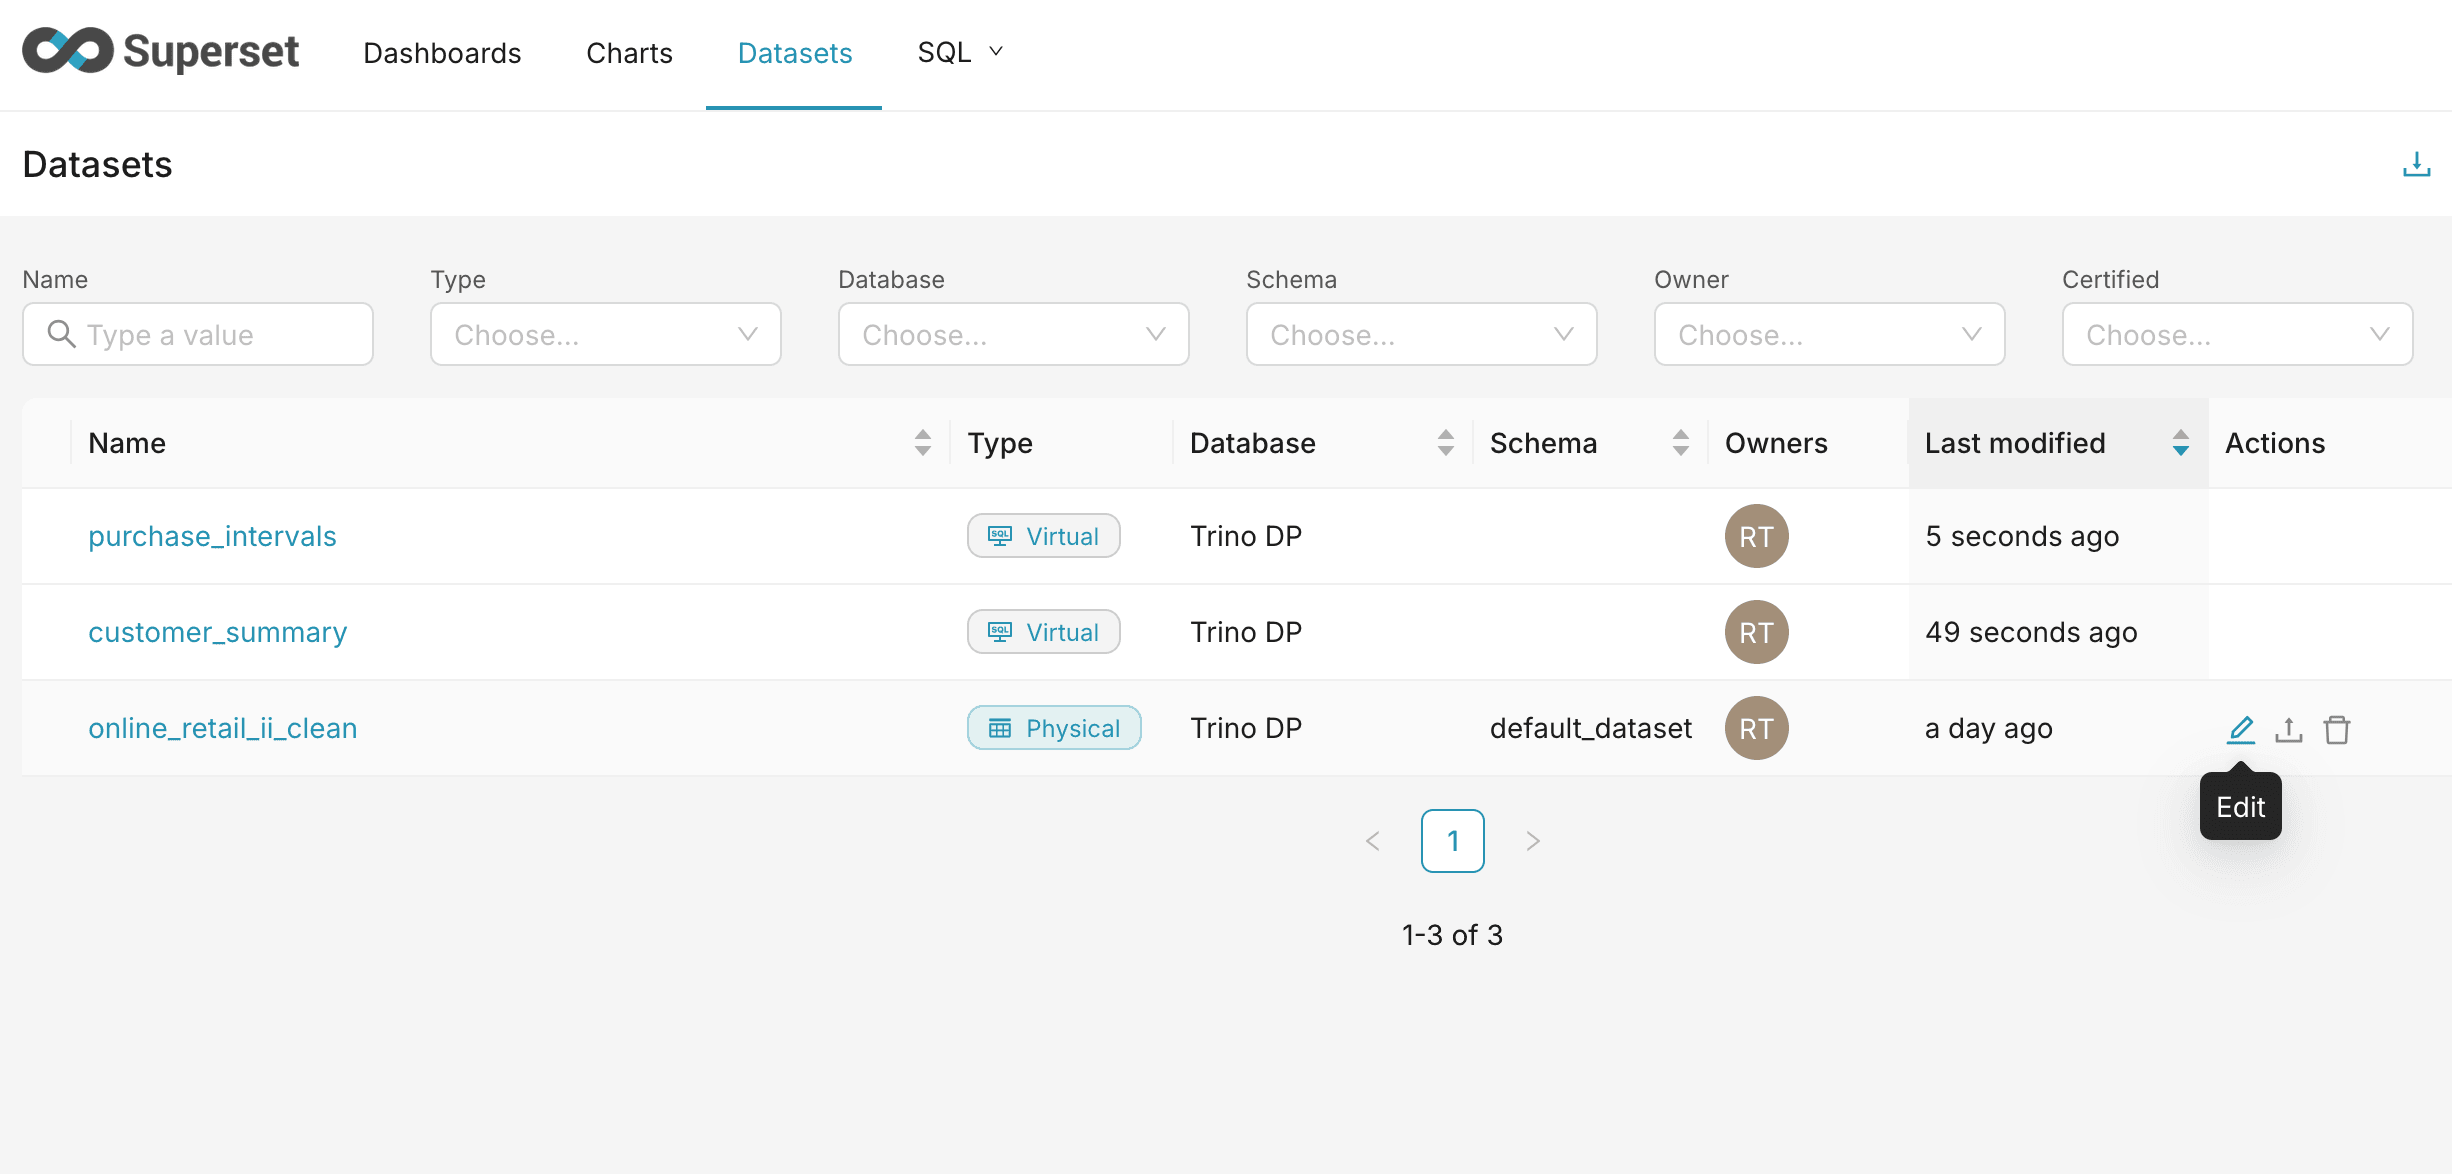
Task: Click the Physical badge for online_retail_ii_clean
Action: coord(1053,728)
